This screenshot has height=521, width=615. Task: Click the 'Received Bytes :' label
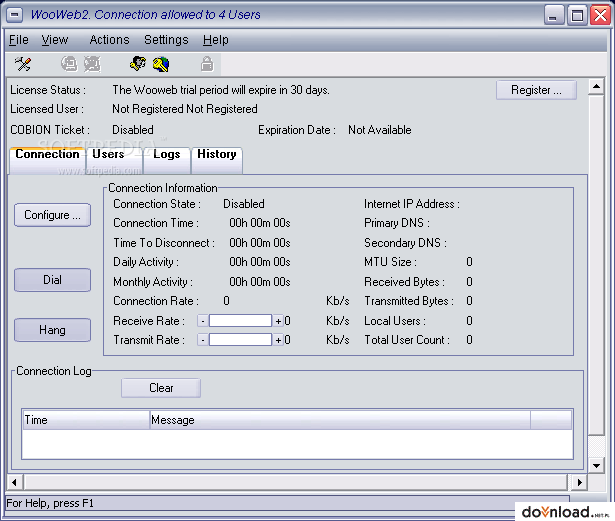[404, 282]
